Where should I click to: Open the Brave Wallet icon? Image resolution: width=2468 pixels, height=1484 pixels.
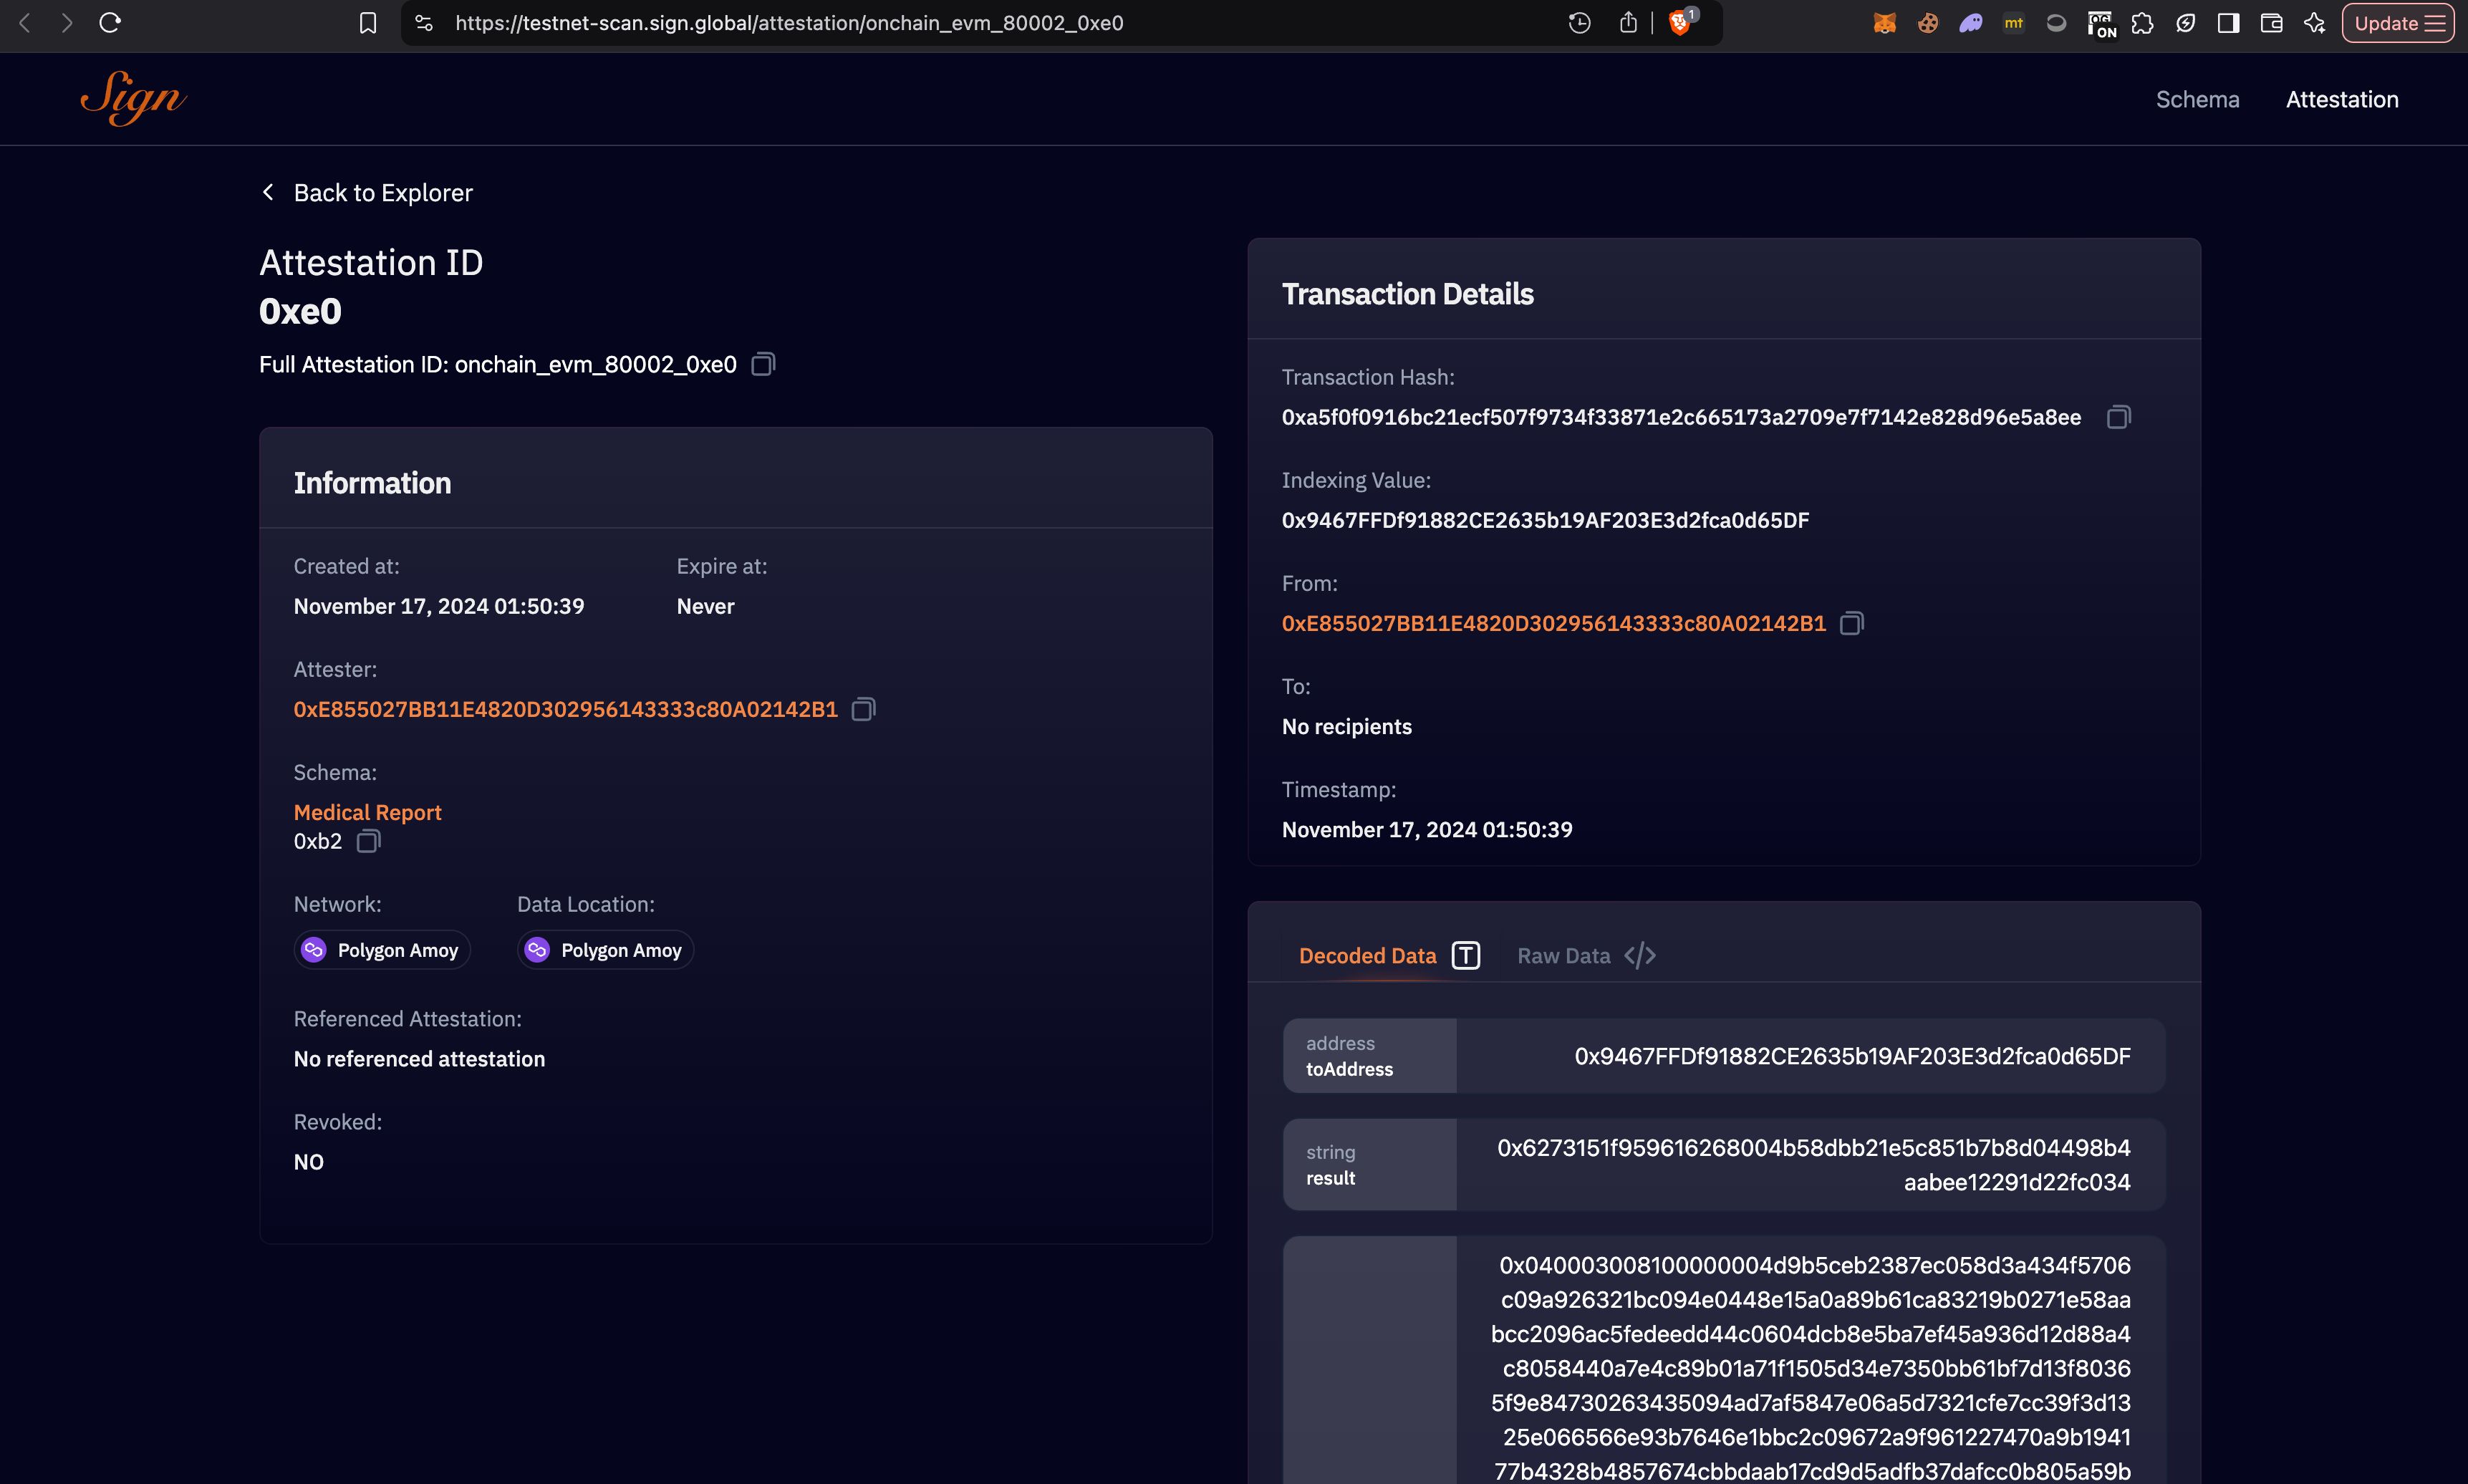(x=2271, y=23)
